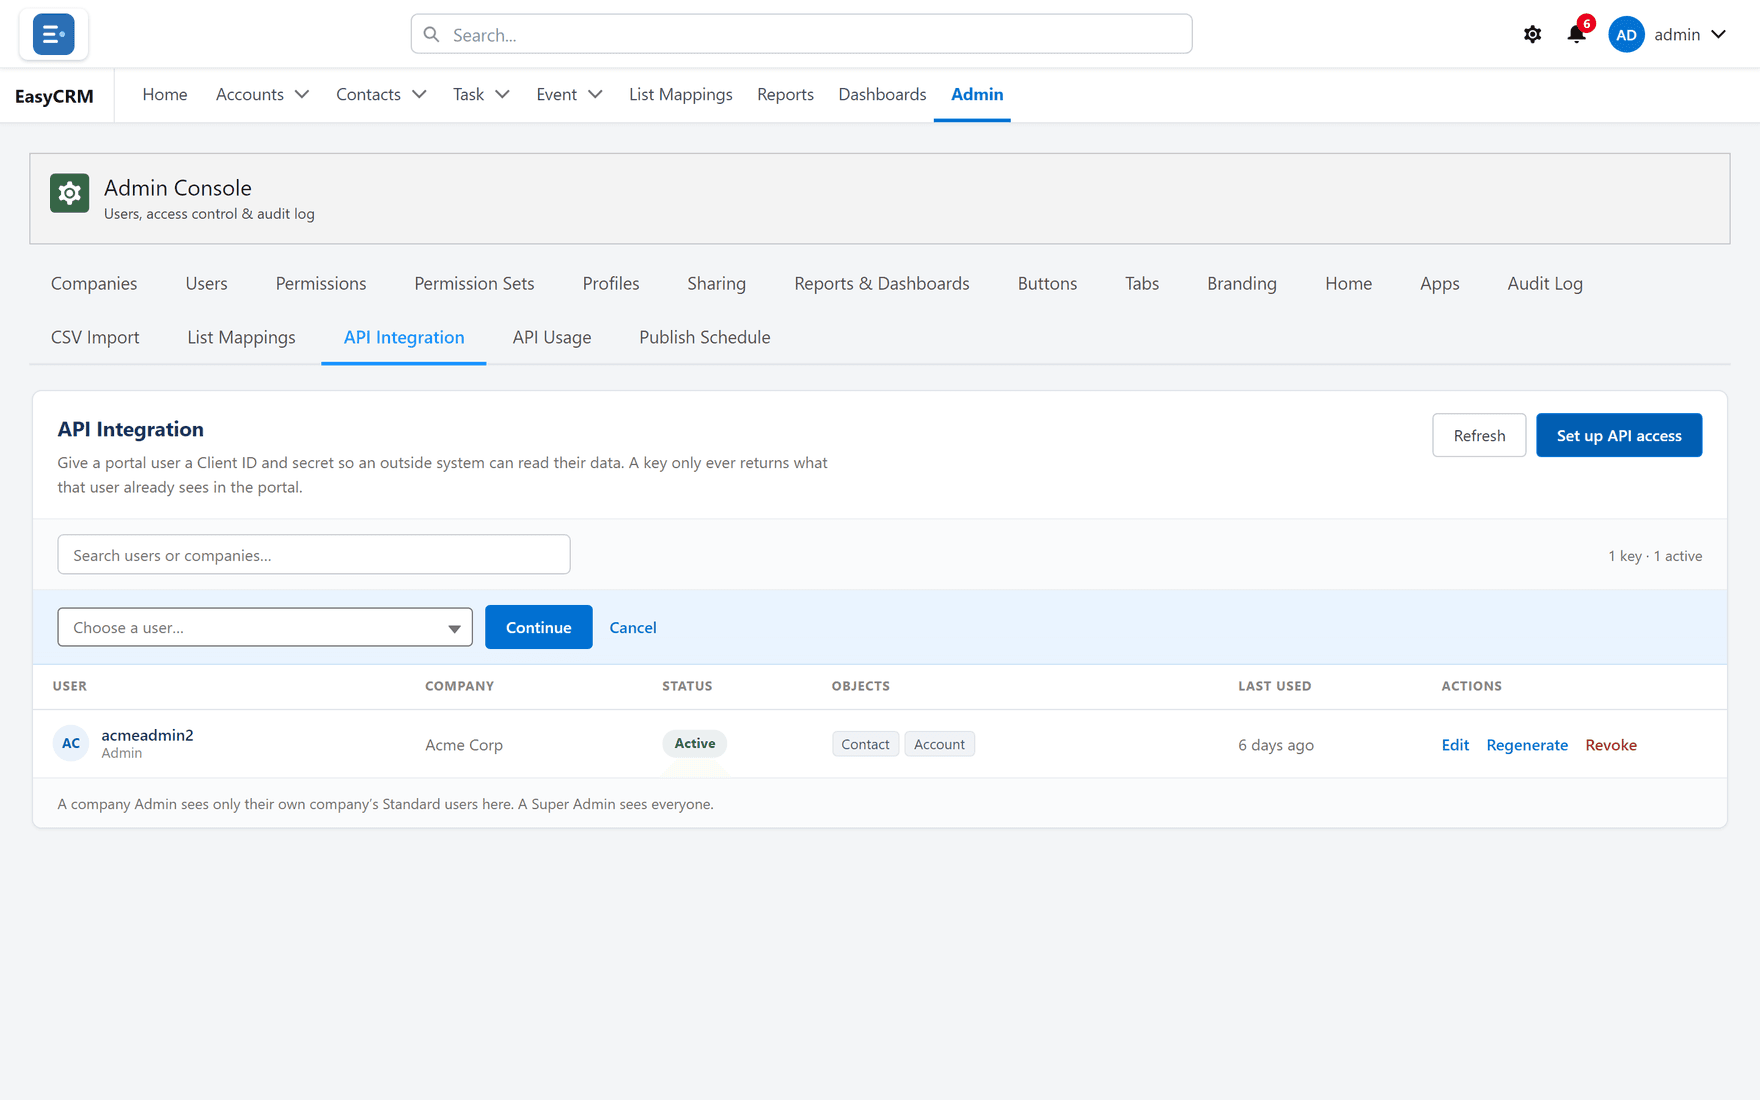The image size is (1760, 1100).
Task: Regenerate the acmeadmin2 API key
Action: tap(1527, 745)
